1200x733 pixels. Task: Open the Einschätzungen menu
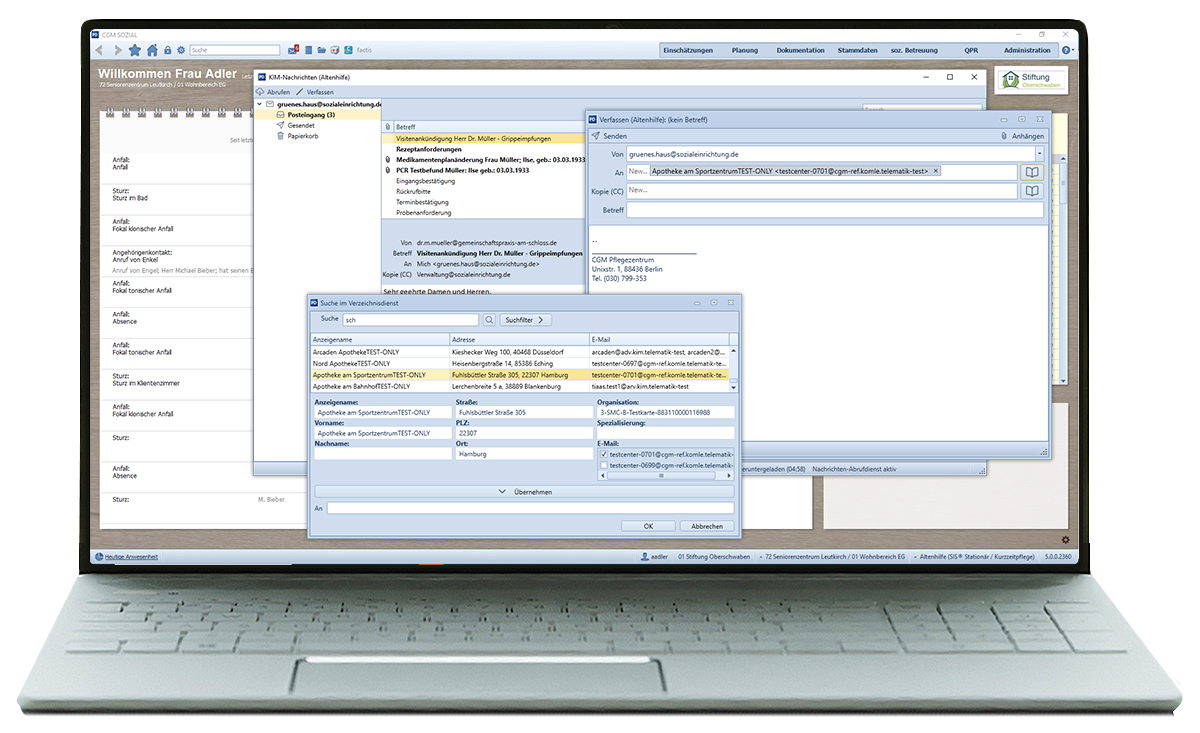pos(688,50)
